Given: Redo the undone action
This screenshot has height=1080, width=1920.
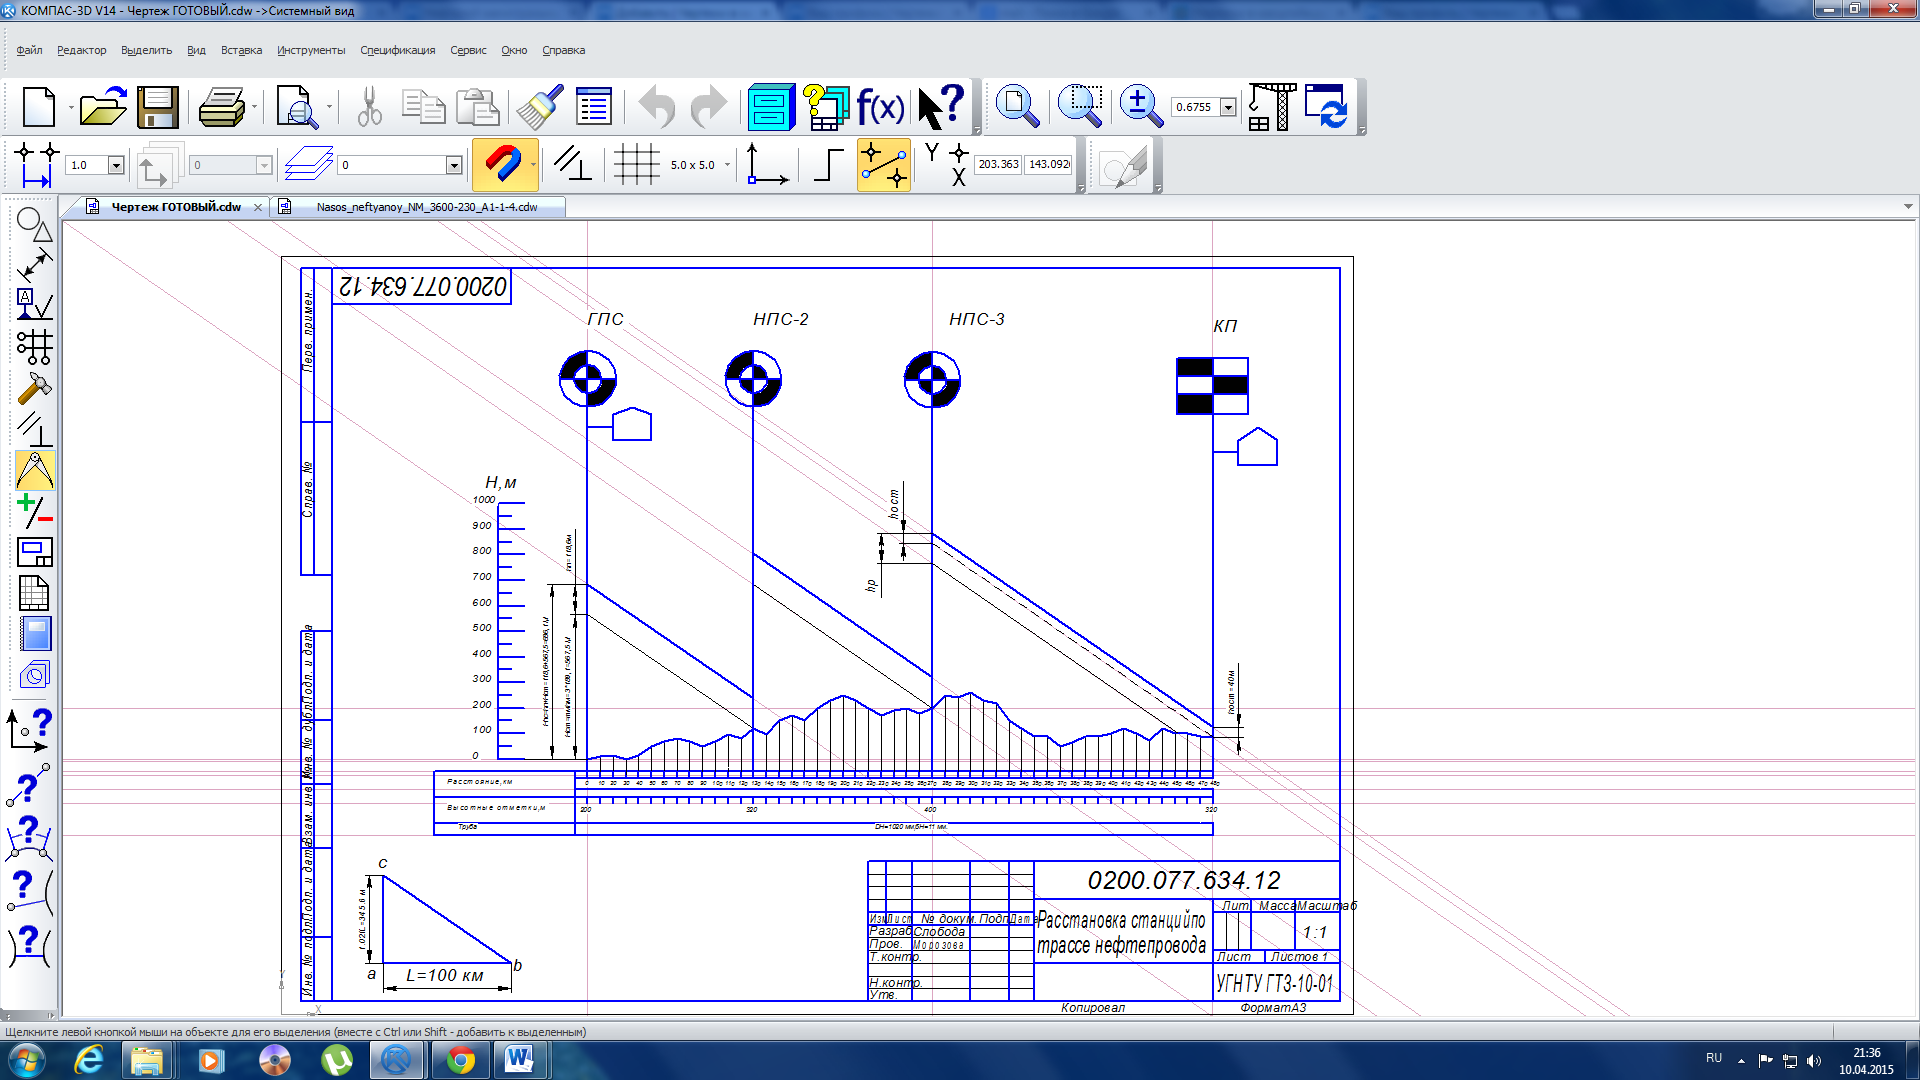Looking at the screenshot, I should [x=709, y=107].
